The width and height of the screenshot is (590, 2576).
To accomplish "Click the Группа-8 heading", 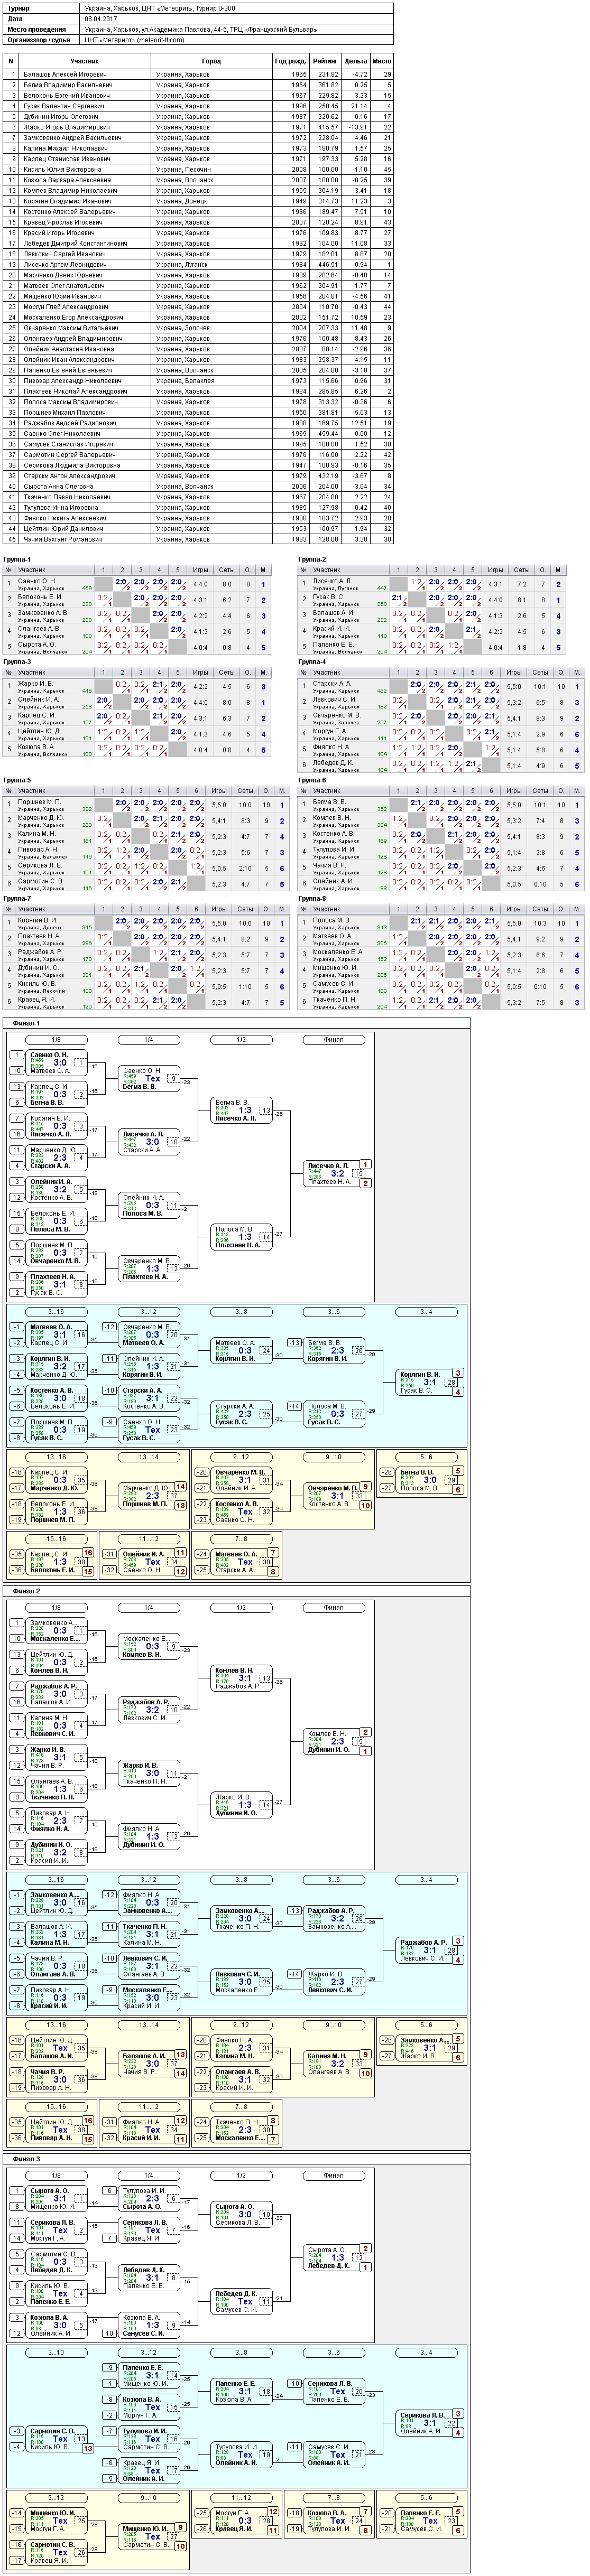I will (x=312, y=899).
